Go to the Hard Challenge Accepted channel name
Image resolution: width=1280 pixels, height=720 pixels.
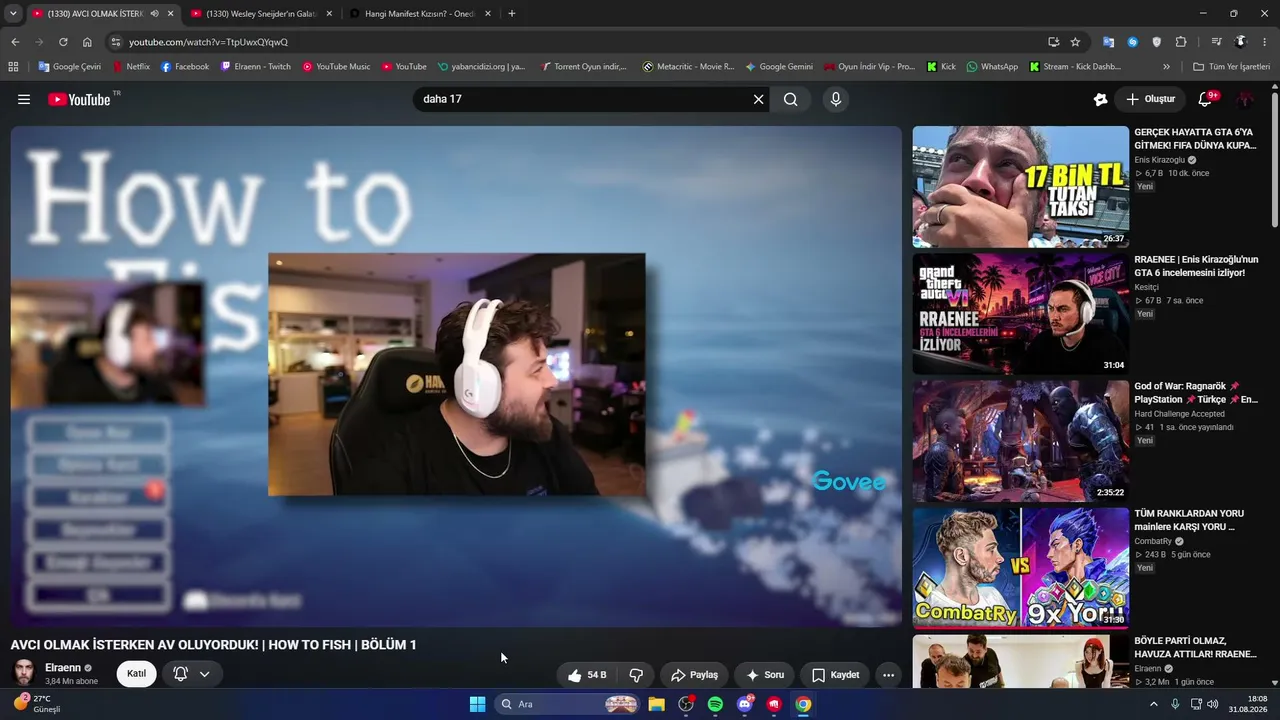coord(1179,414)
